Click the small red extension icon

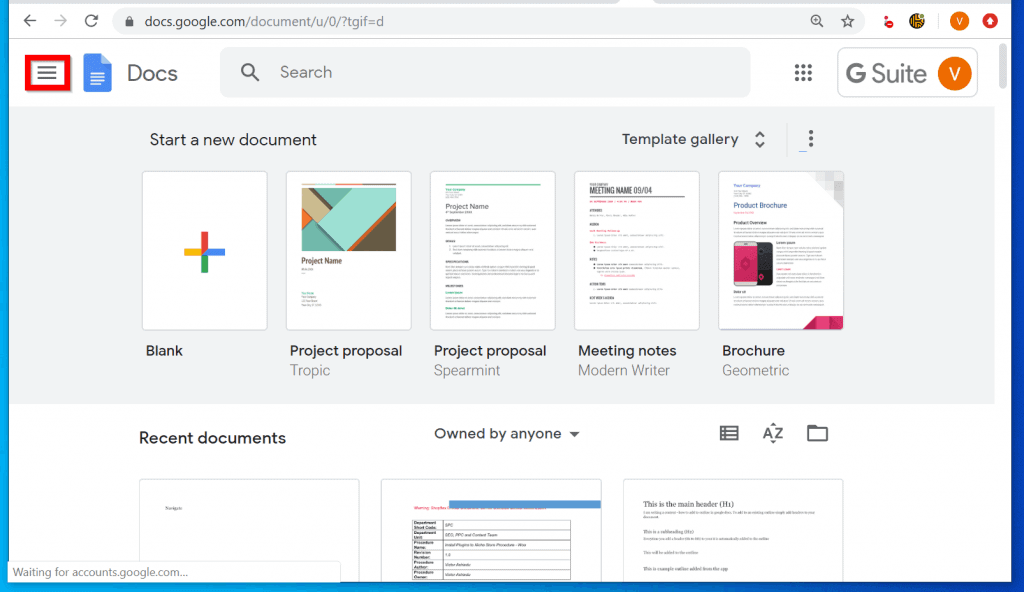(x=888, y=22)
